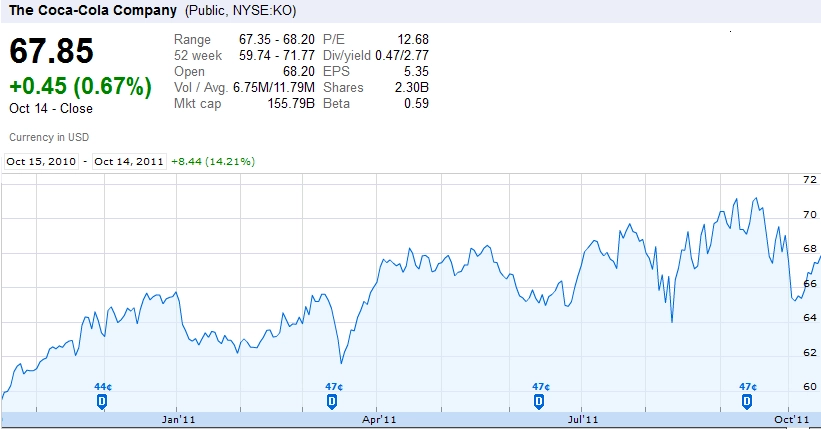Click the Vol / Avg. value 6.75M/11.79M
This screenshot has width=821, height=429.
point(274,87)
